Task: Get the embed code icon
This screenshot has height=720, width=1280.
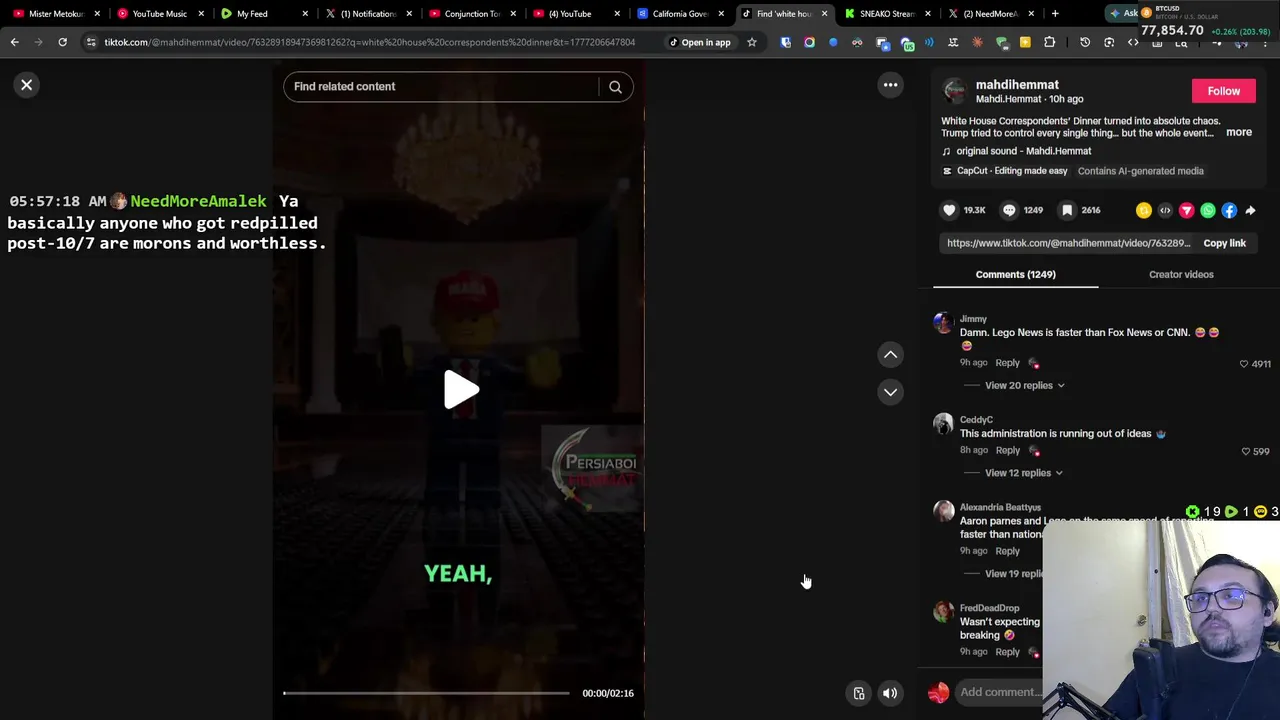Action: tap(1165, 210)
